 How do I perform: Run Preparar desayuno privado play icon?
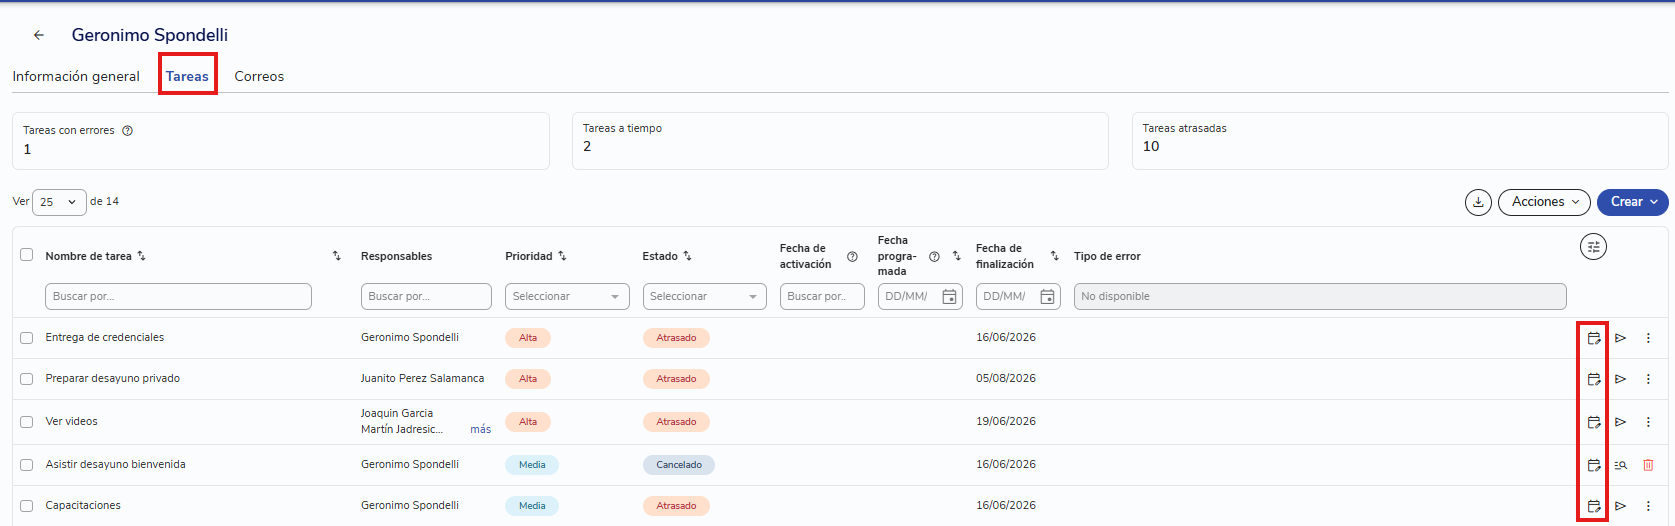[x=1621, y=379]
